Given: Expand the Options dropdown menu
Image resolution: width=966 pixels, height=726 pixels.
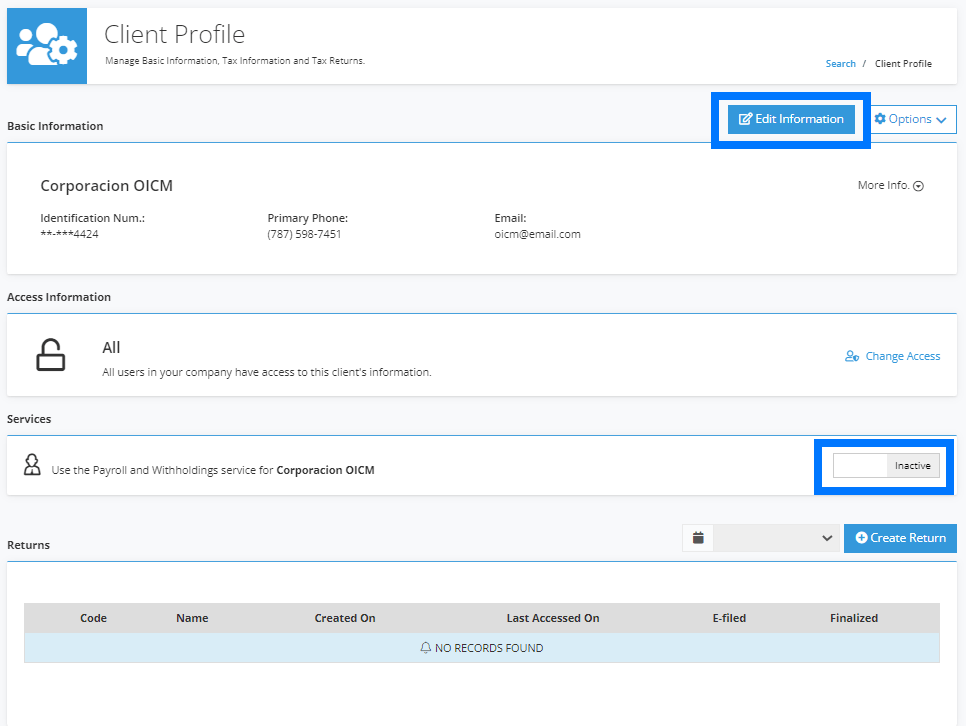Looking at the screenshot, I should click(911, 119).
